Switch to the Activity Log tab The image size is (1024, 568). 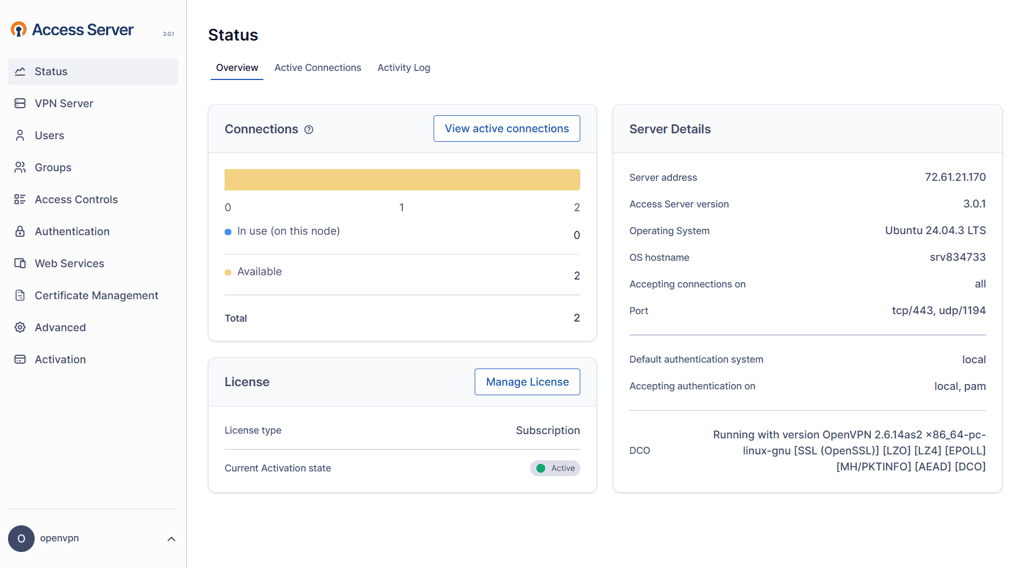[404, 68]
